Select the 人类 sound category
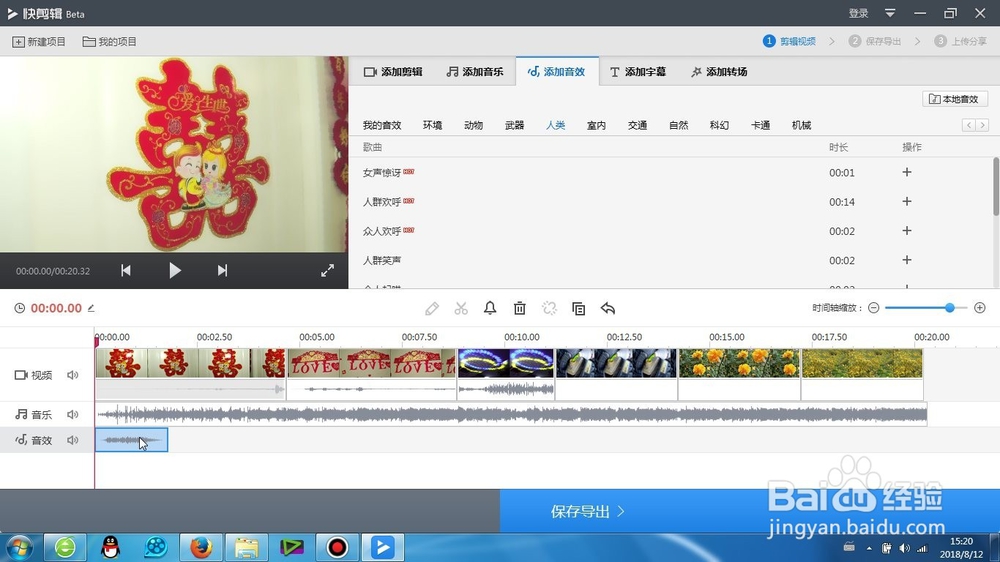 click(555, 125)
